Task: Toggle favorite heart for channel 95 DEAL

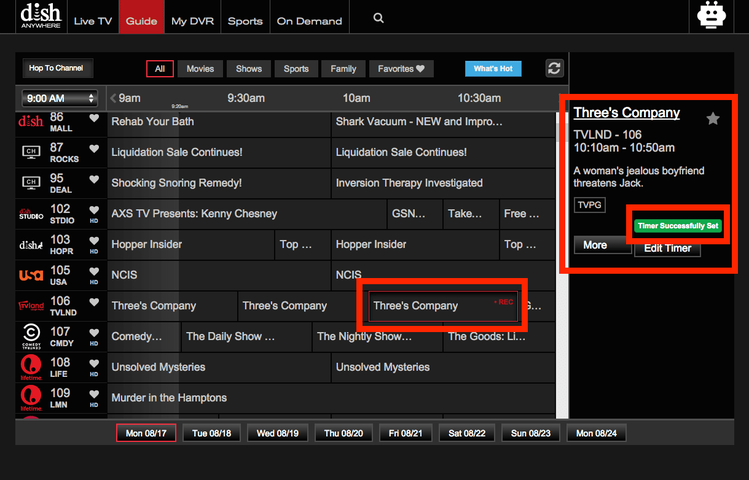Action: coord(94,179)
